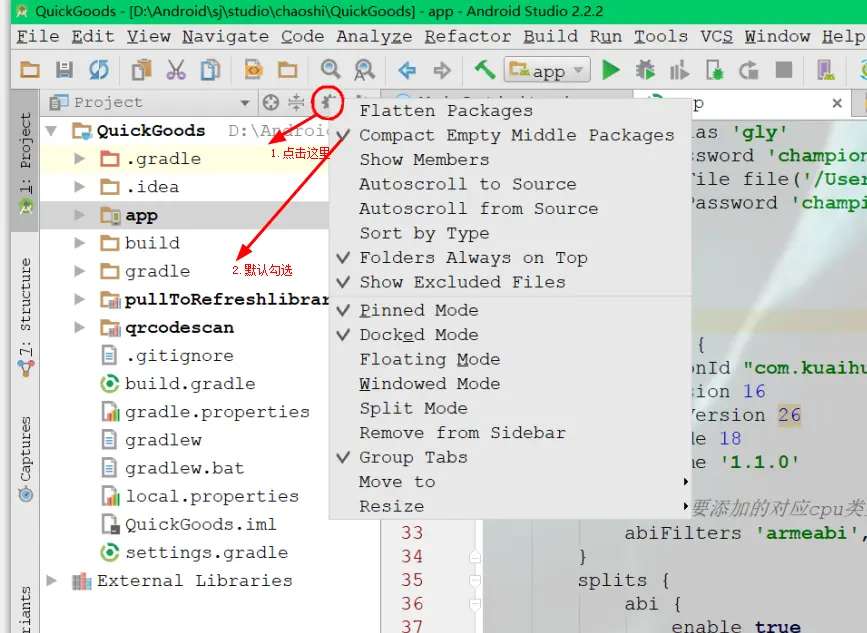867x633 pixels.
Task: Click the fold marker beside line 36
Action: [474, 604]
